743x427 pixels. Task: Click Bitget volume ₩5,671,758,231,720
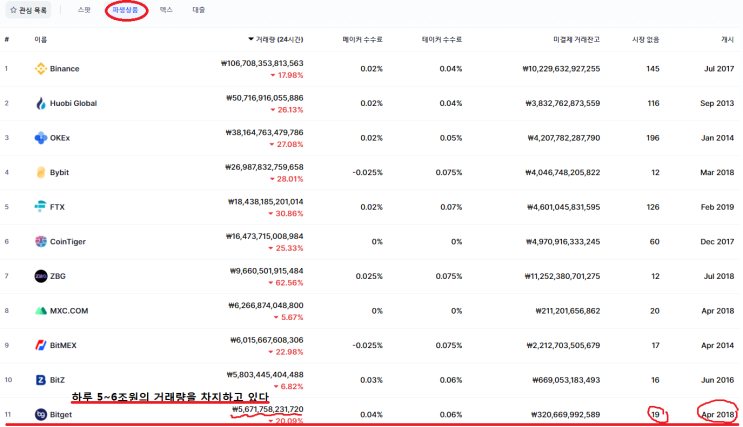click(x=268, y=409)
